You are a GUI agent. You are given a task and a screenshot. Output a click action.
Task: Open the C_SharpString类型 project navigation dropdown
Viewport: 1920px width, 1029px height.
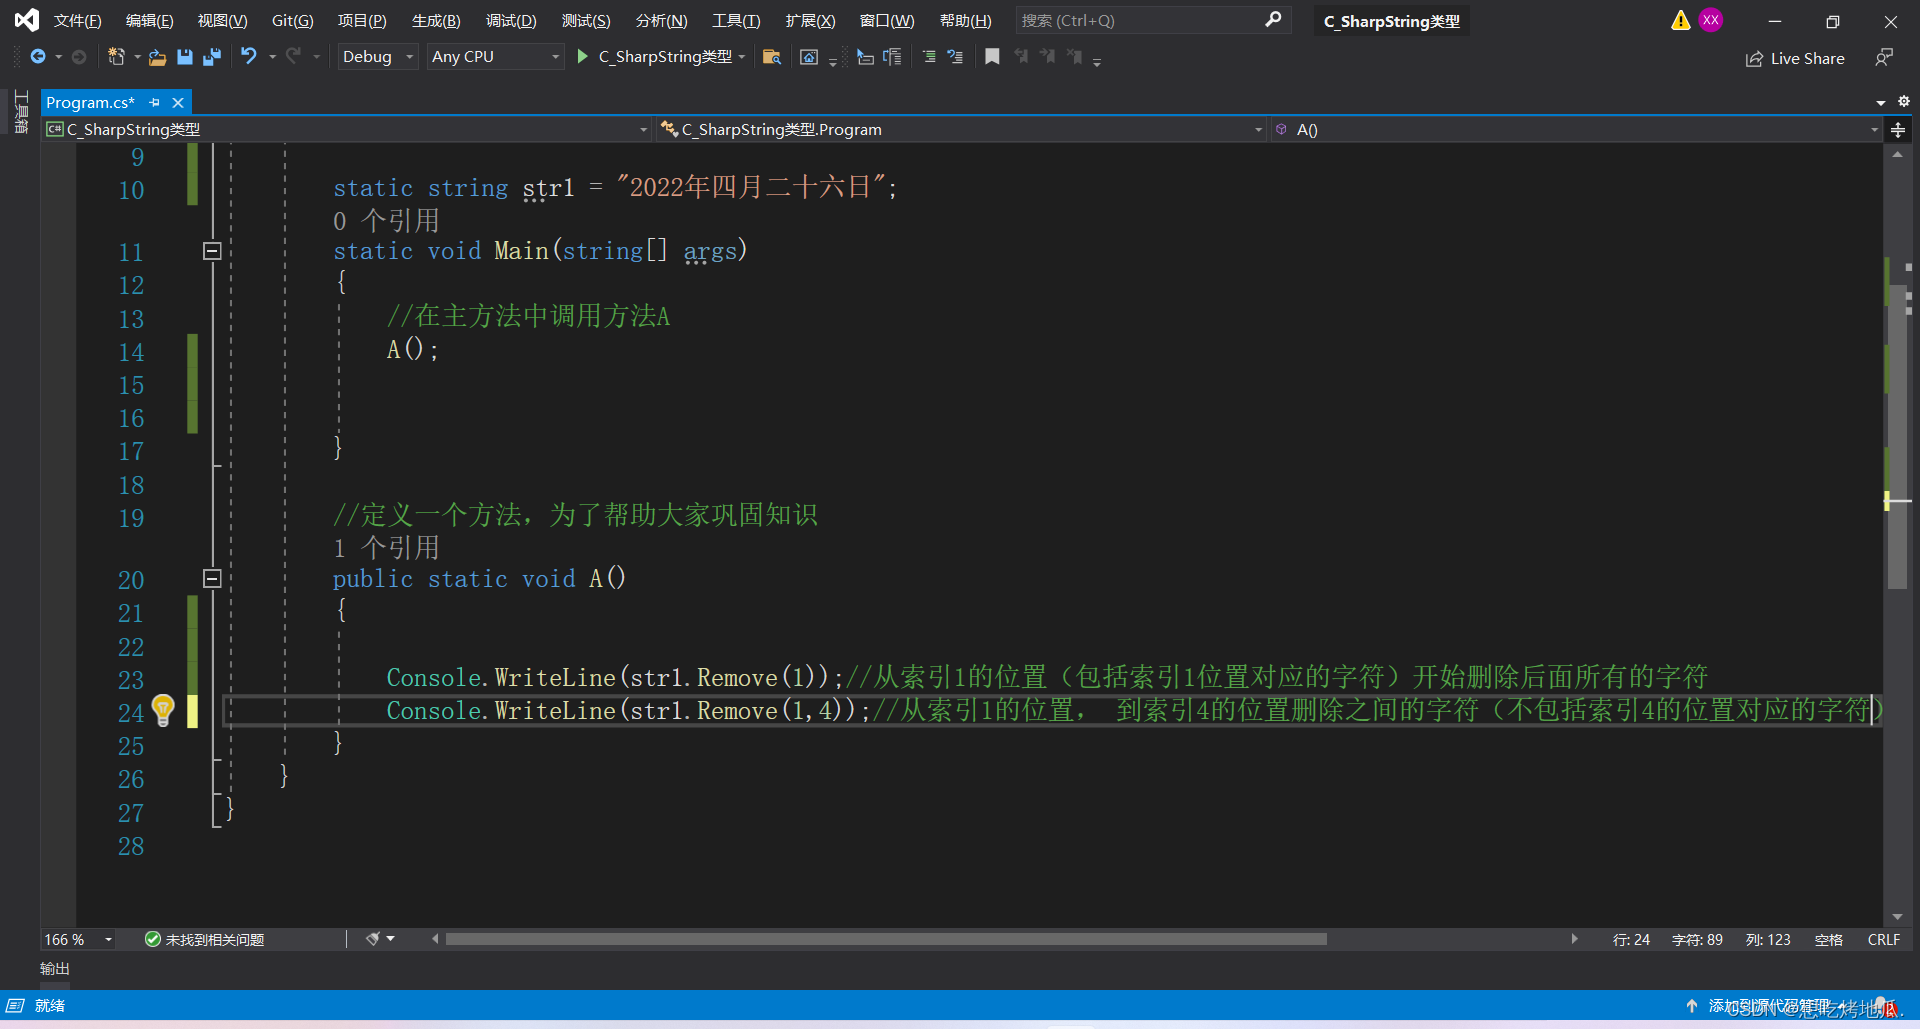tap(349, 130)
